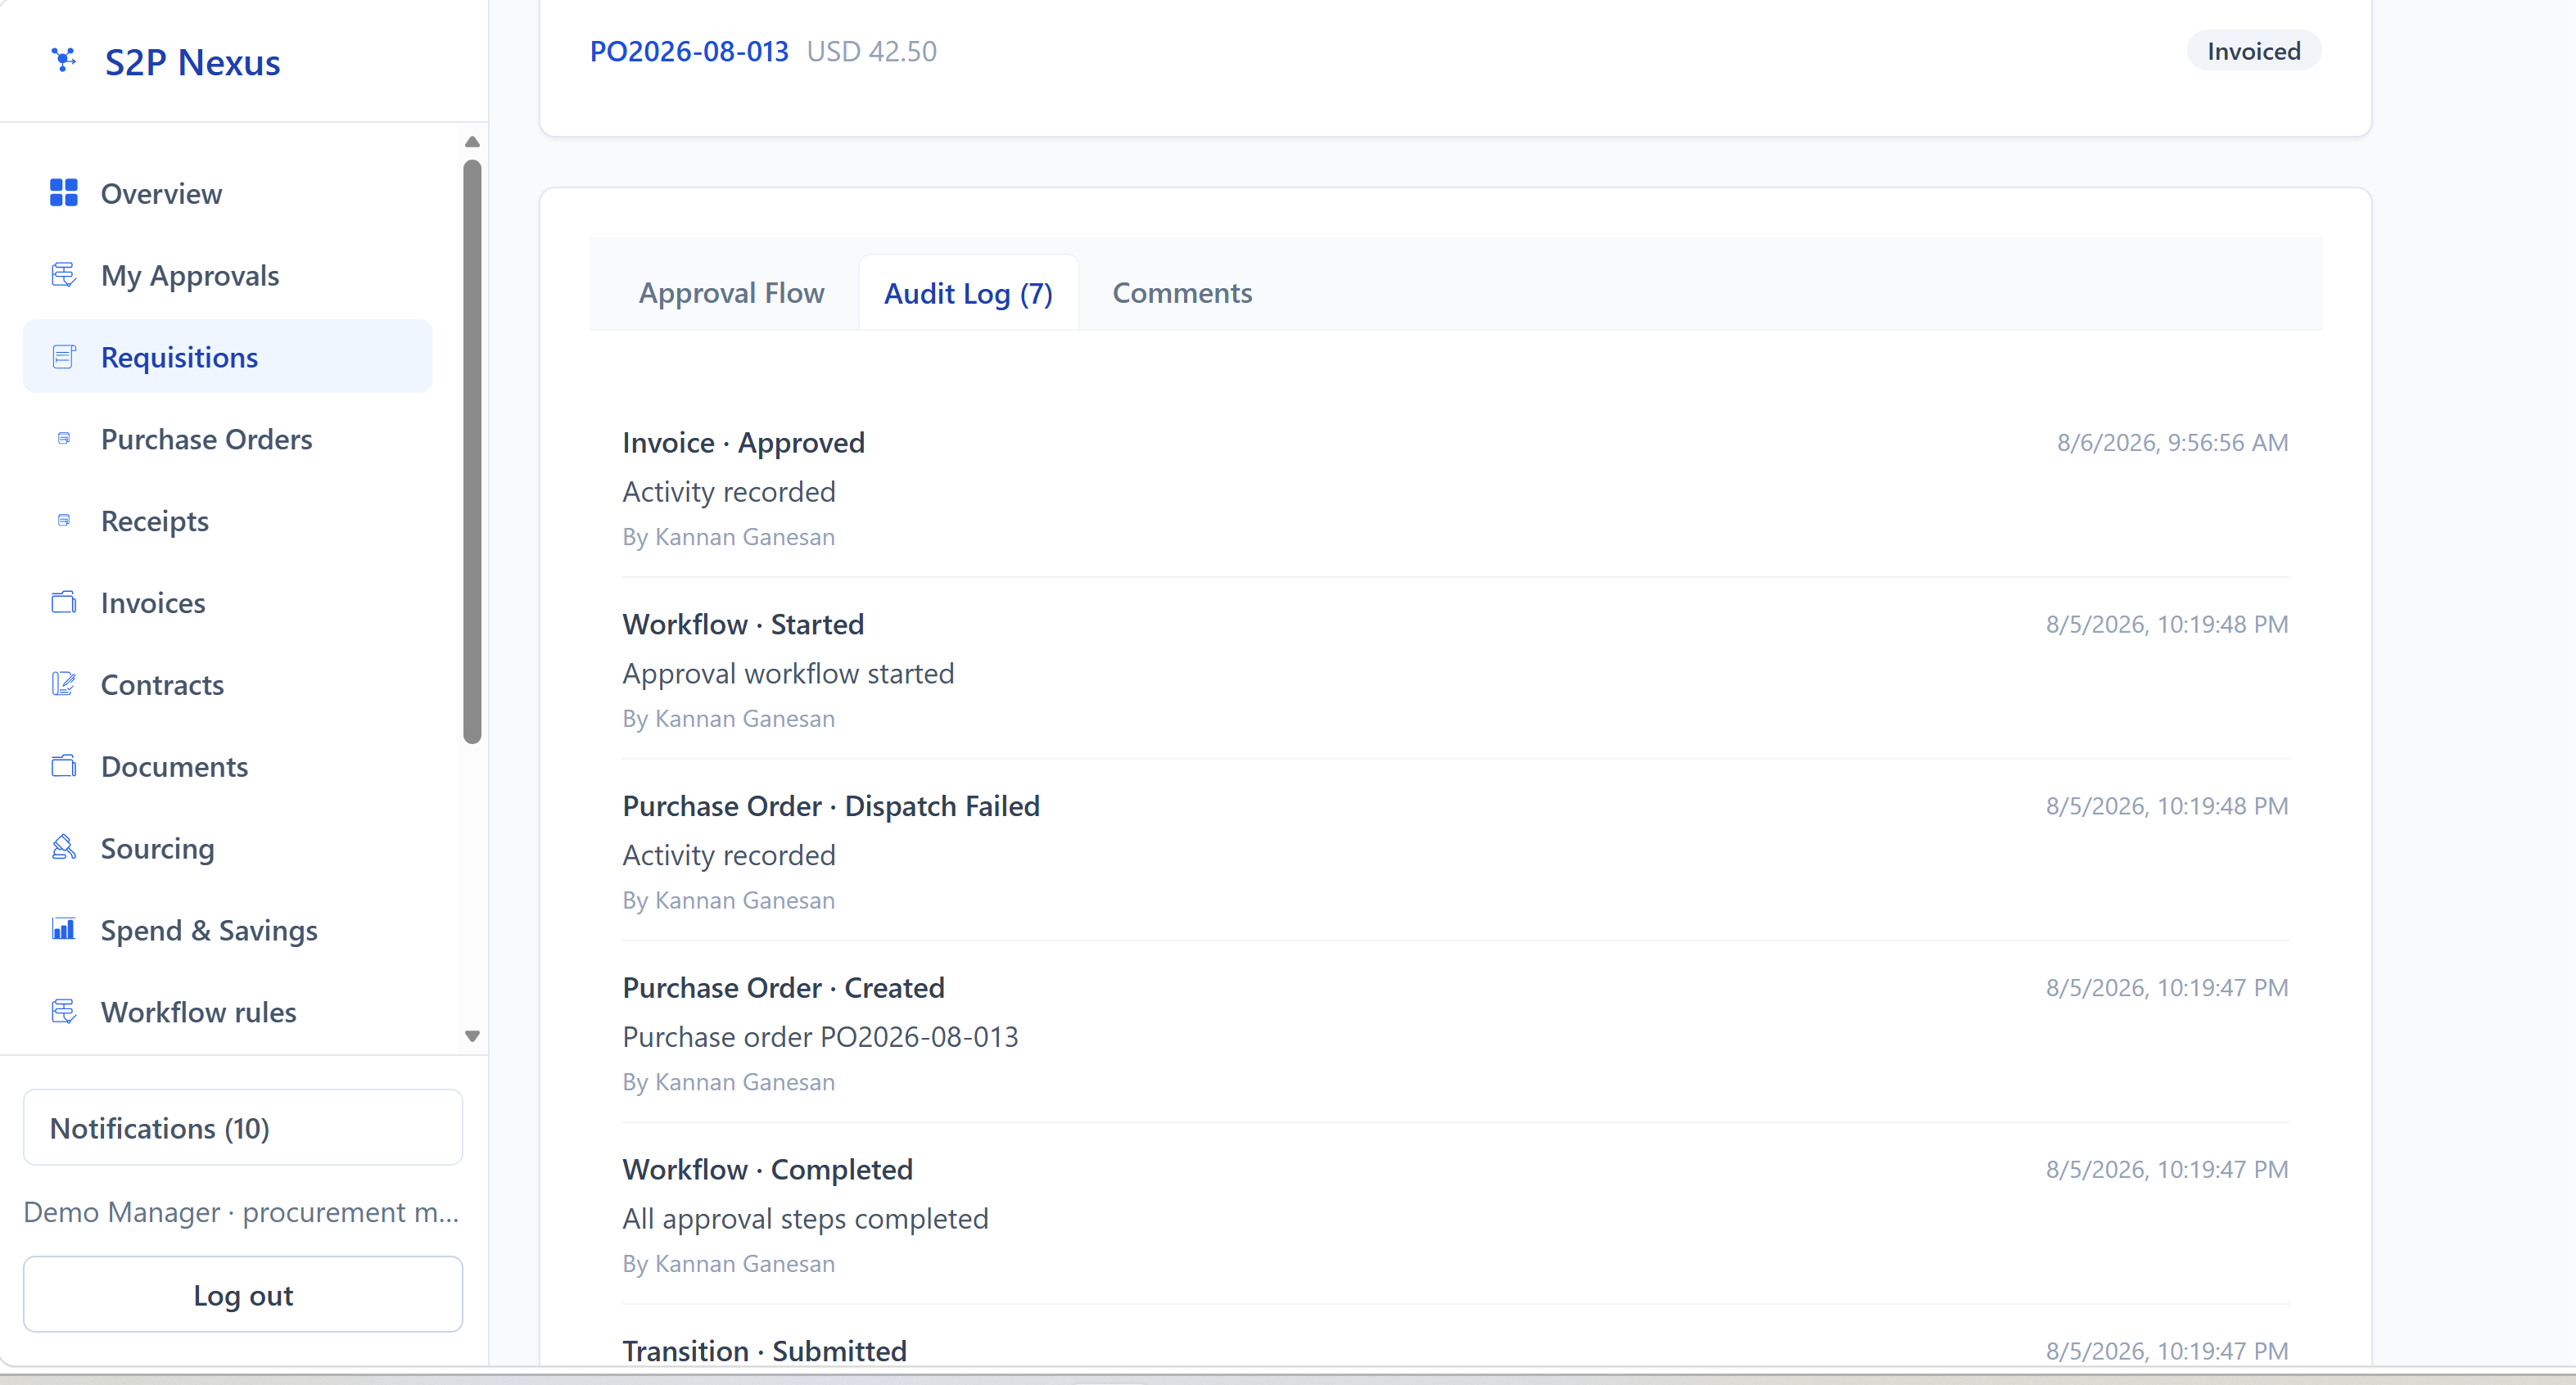Open the PO2026-08-013 purchase order link
Image resolution: width=2576 pixels, height=1385 pixels.
click(689, 51)
